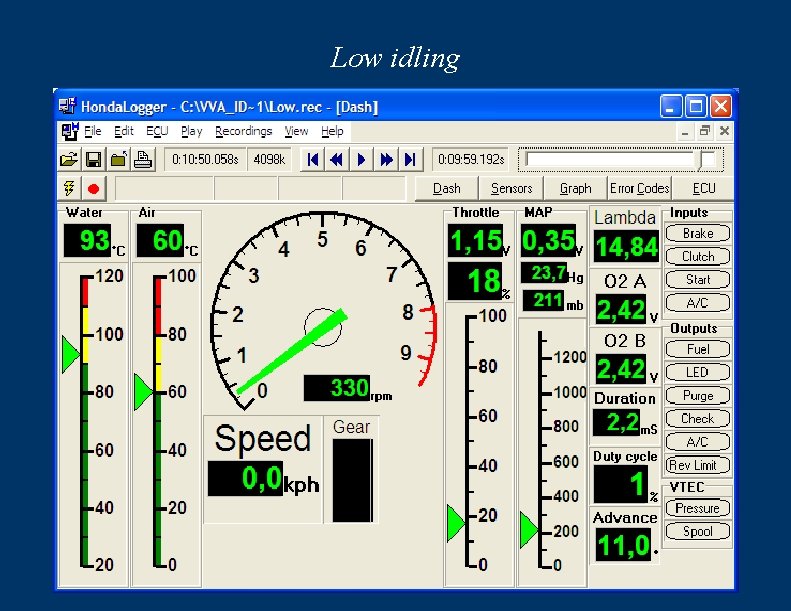Toggle the Purge output indicator
791x611 pixels.
[698, 396]
